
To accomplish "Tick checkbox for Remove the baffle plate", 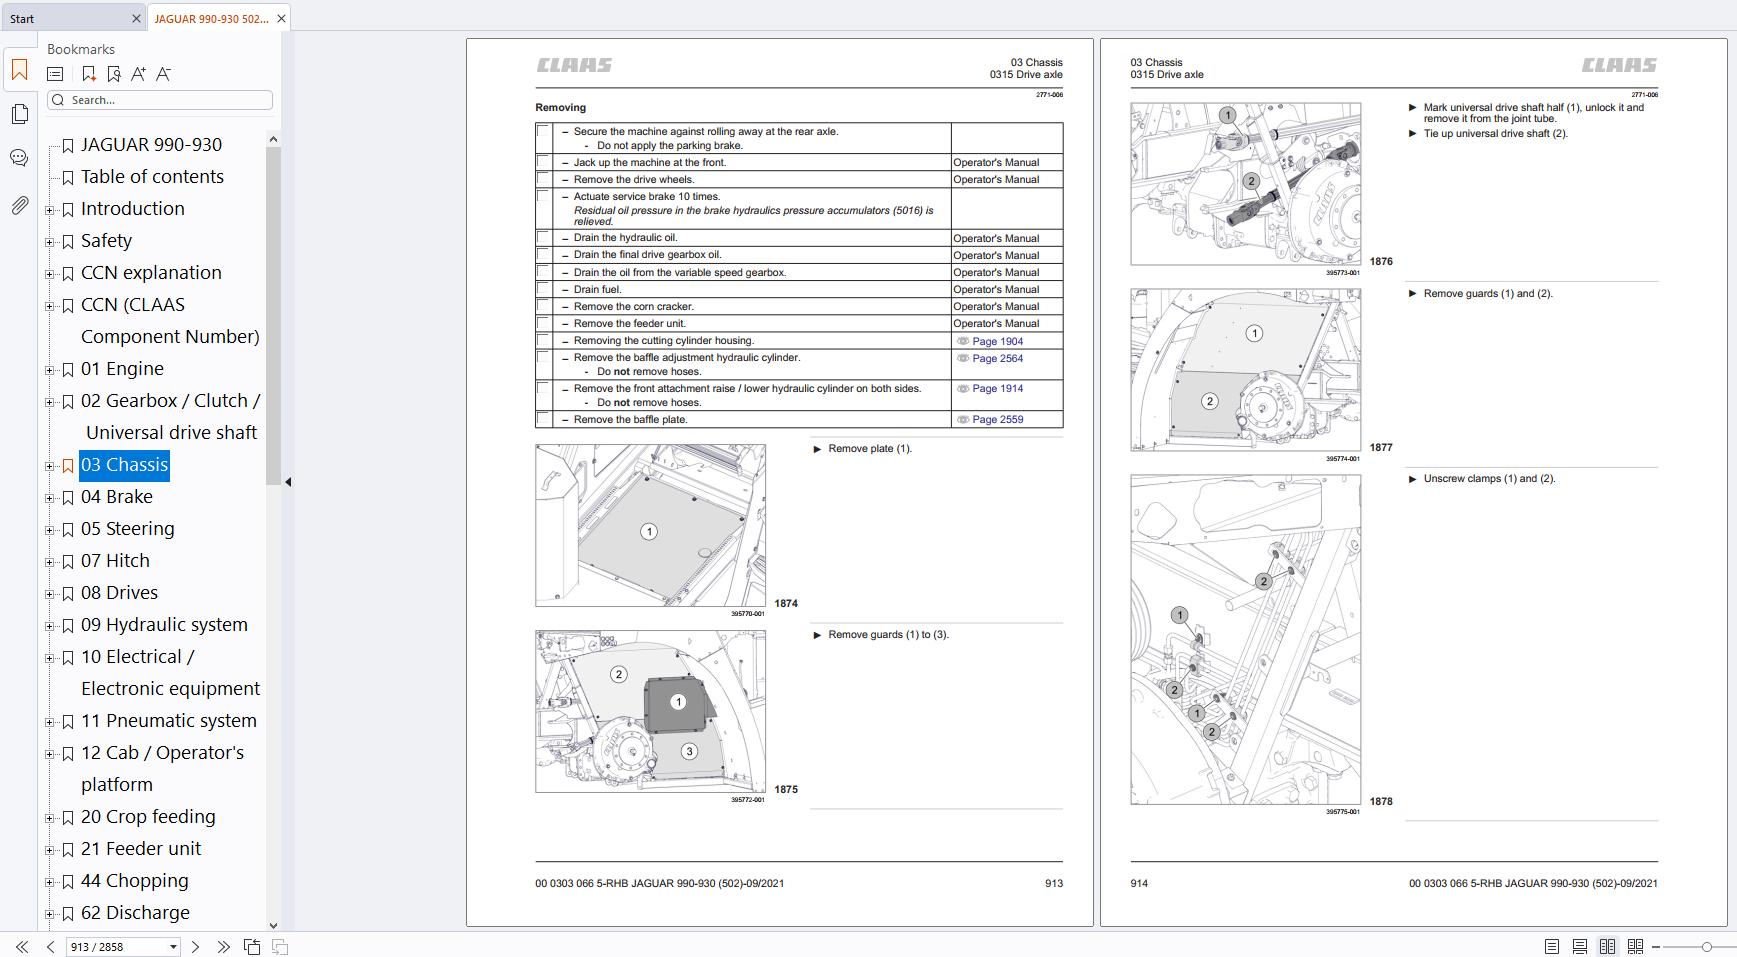I will (543, 419).
